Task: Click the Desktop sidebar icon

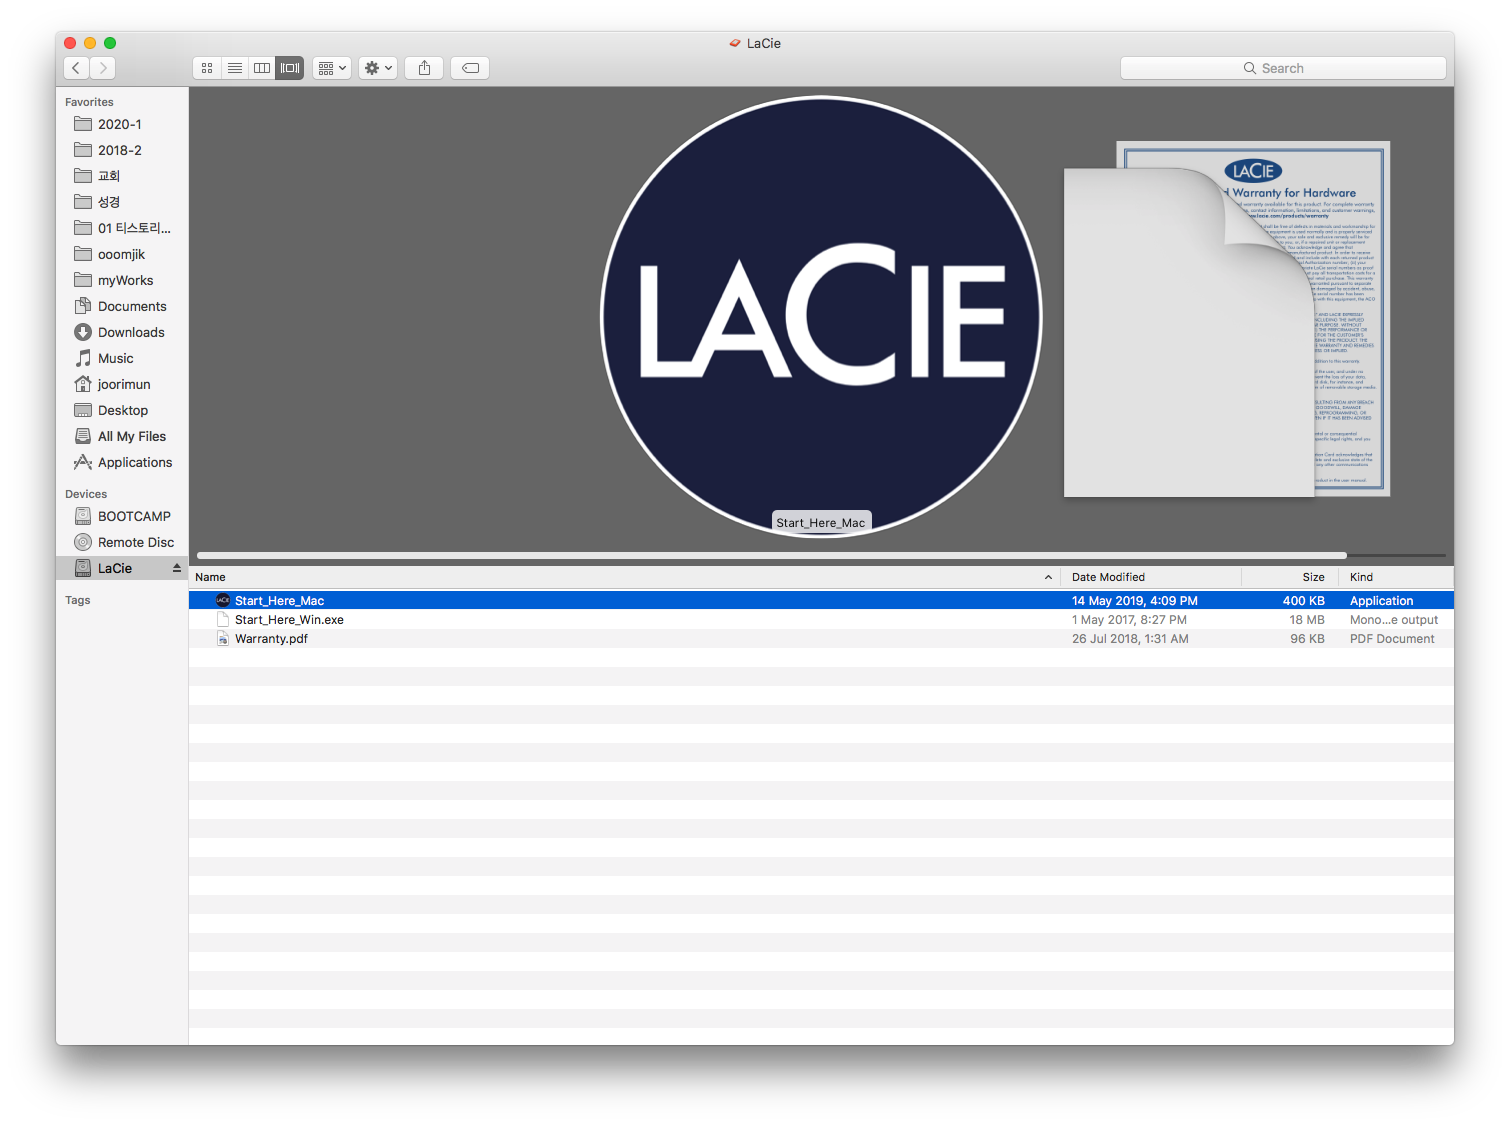Action: pyautogui.click(x=83, y=410)
